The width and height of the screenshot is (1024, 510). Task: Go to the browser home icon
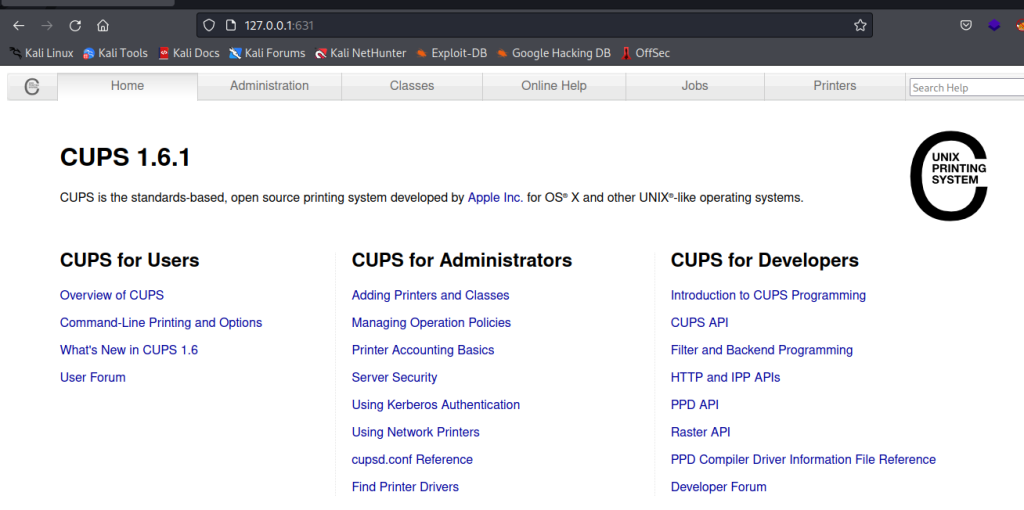[103, 25]
